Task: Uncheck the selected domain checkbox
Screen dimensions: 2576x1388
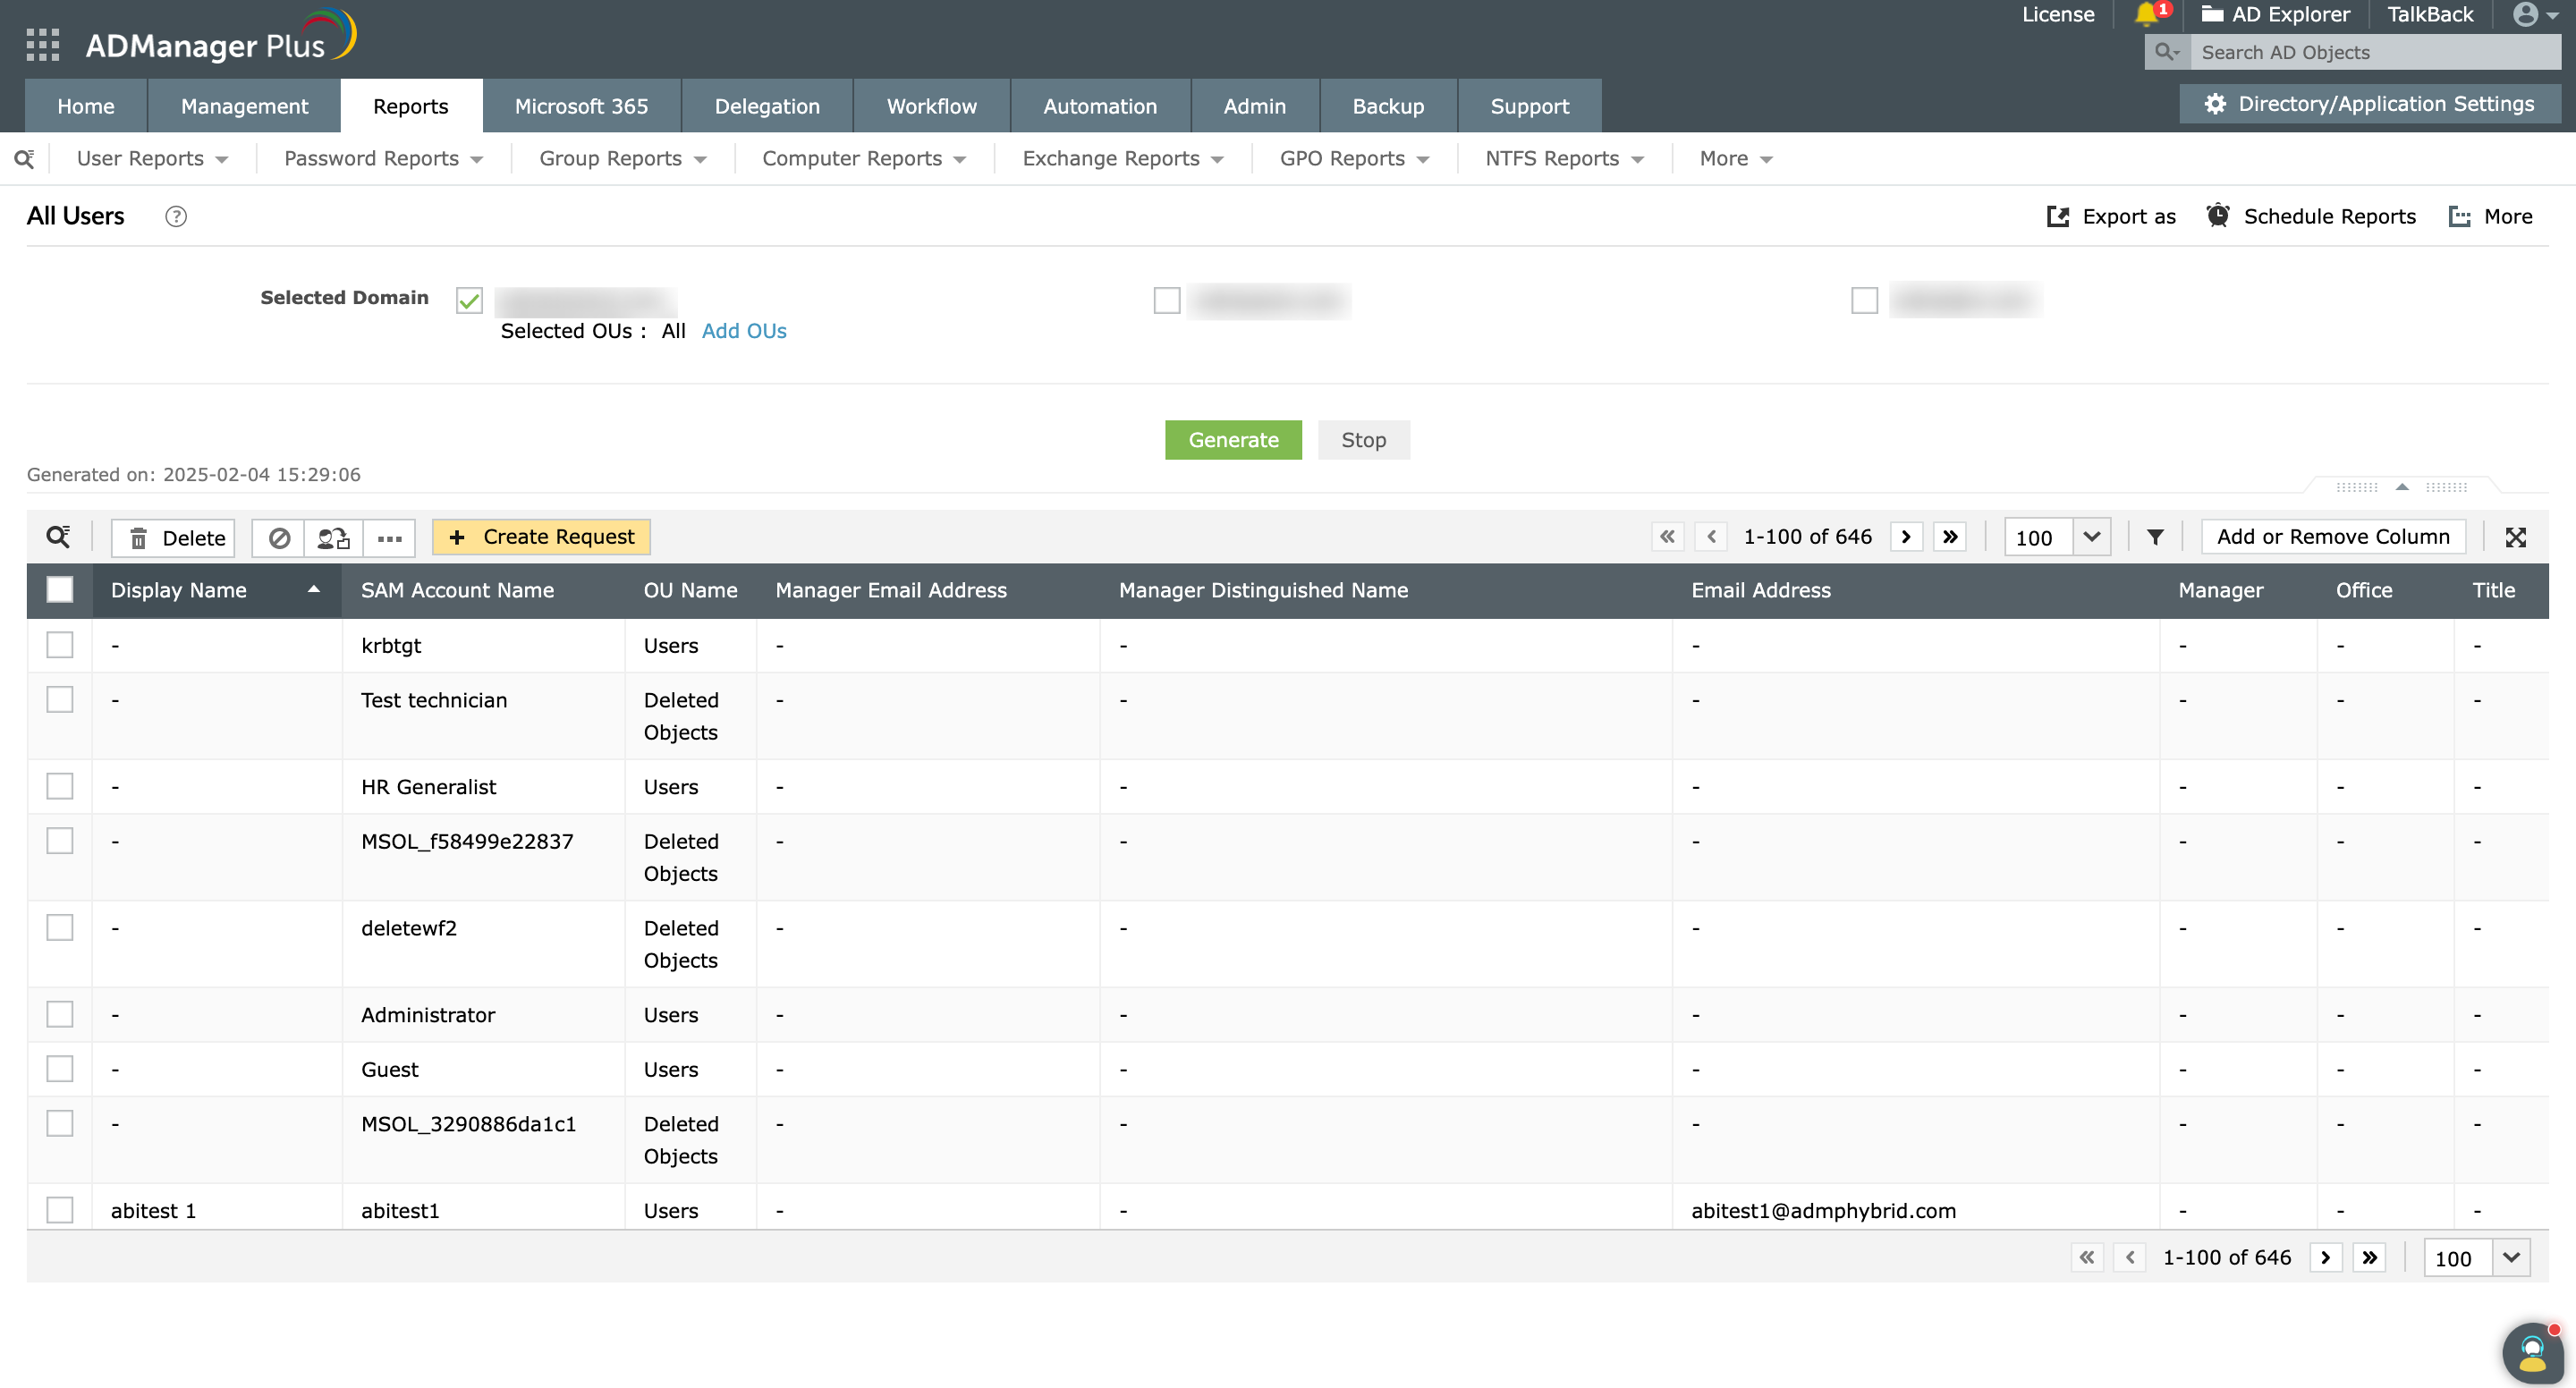Action: click(469, 300)
